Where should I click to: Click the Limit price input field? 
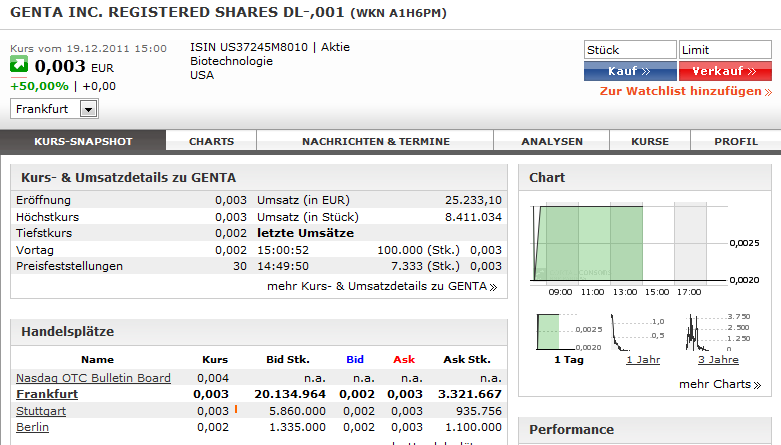(724, 50)
